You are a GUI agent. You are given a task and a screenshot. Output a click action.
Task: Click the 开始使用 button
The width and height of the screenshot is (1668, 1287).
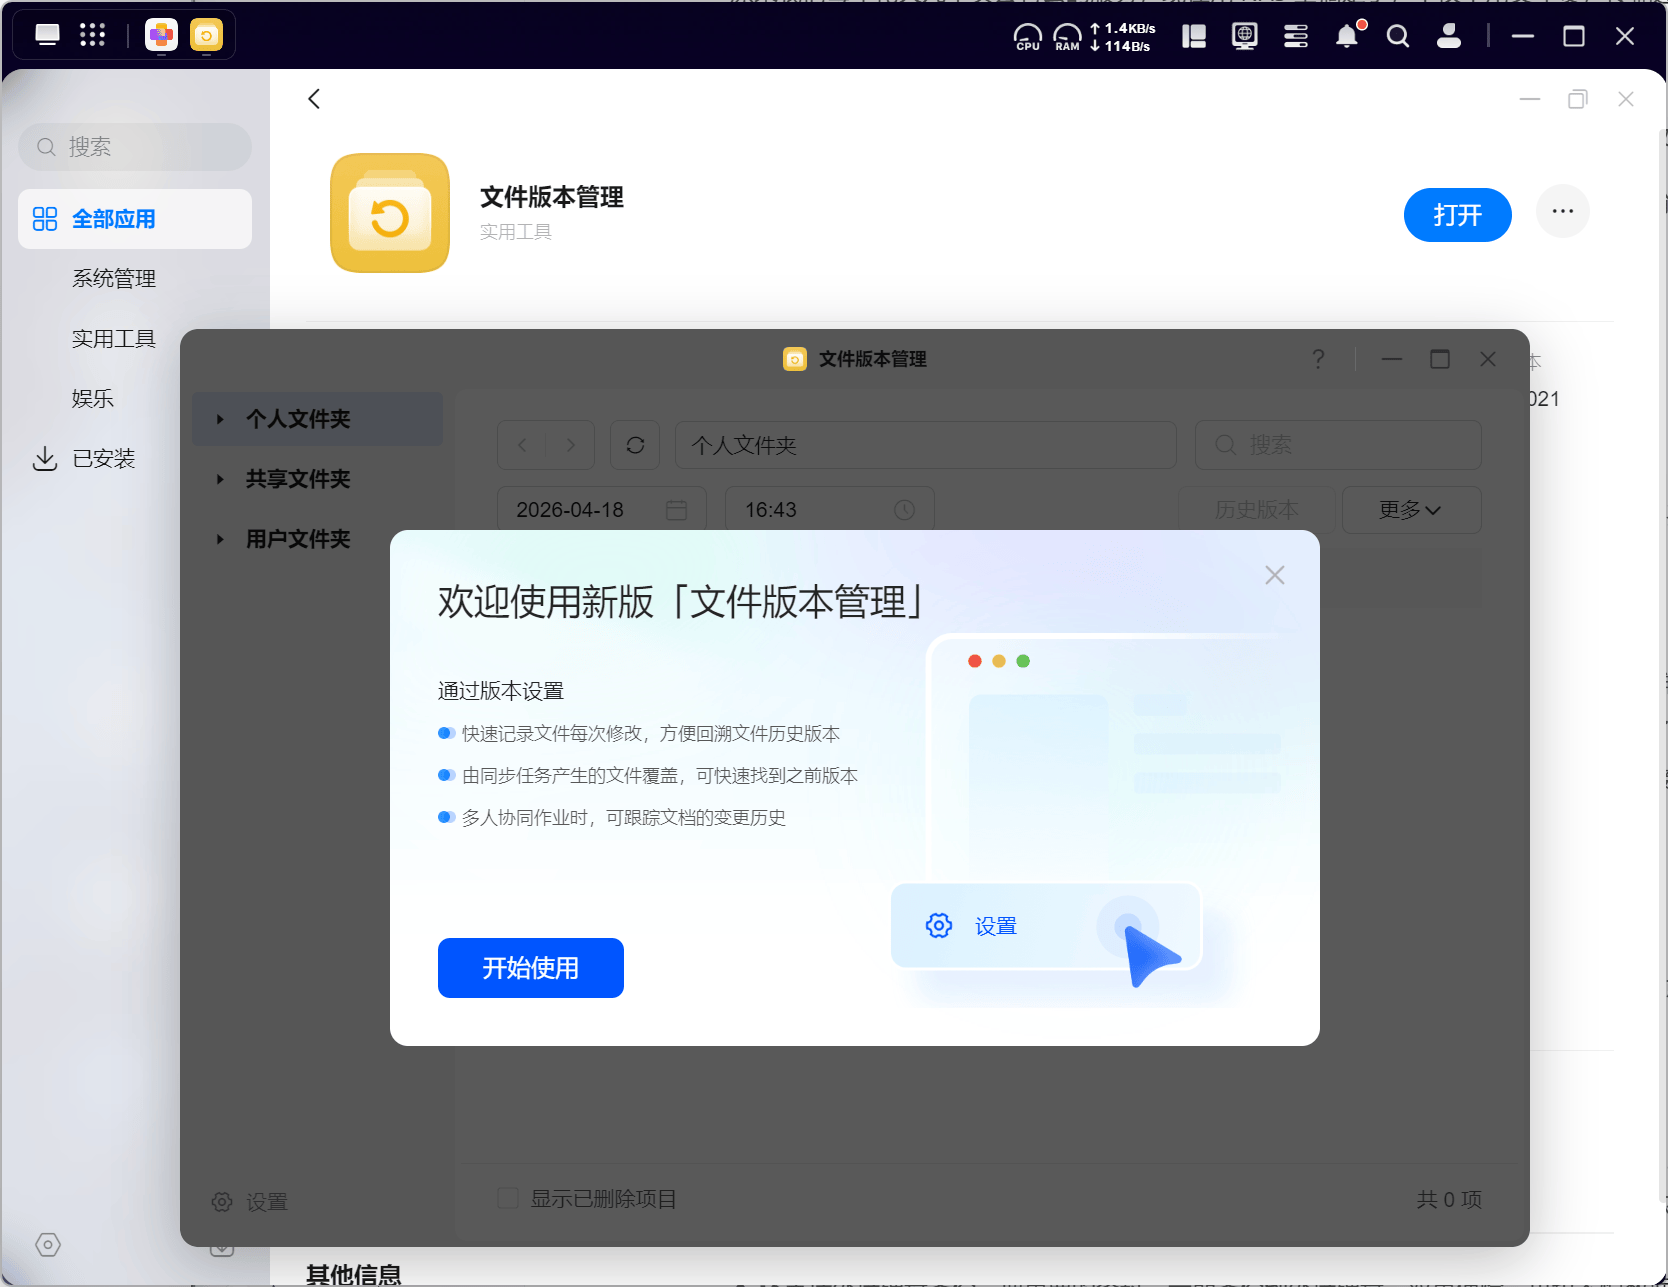(x=530, y=967)
